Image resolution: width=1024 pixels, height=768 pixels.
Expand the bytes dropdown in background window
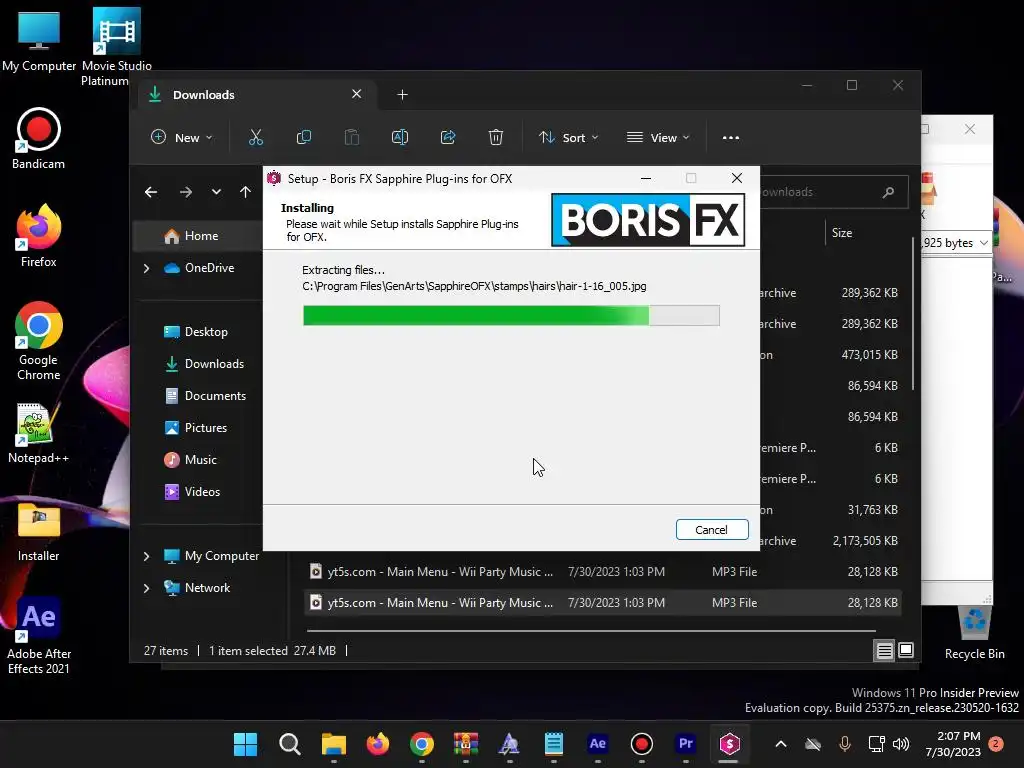coord(984,243)
